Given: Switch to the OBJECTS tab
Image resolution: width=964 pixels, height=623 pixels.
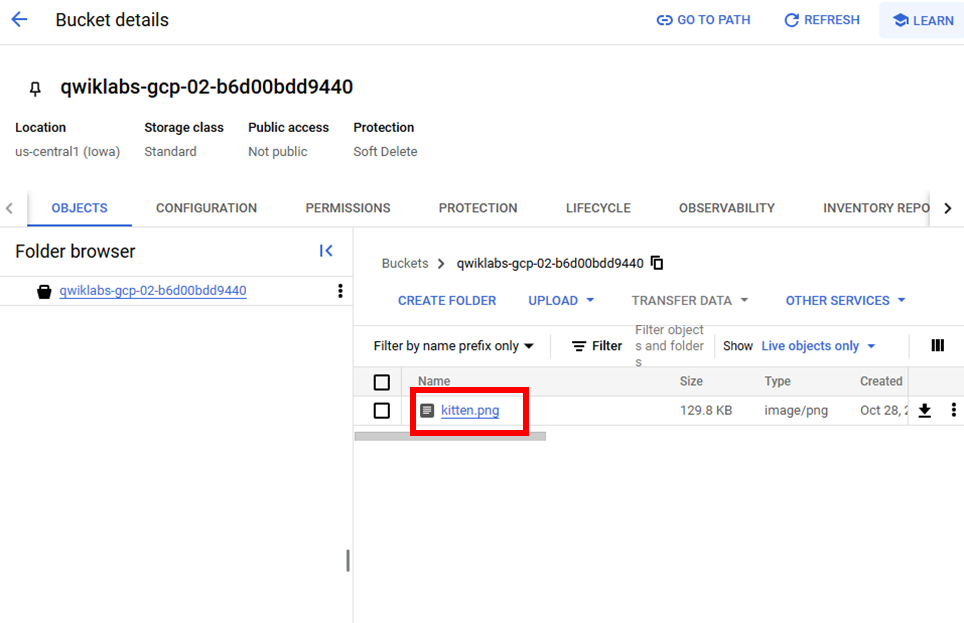Looking at the screenshot, I should click(79, 208).
